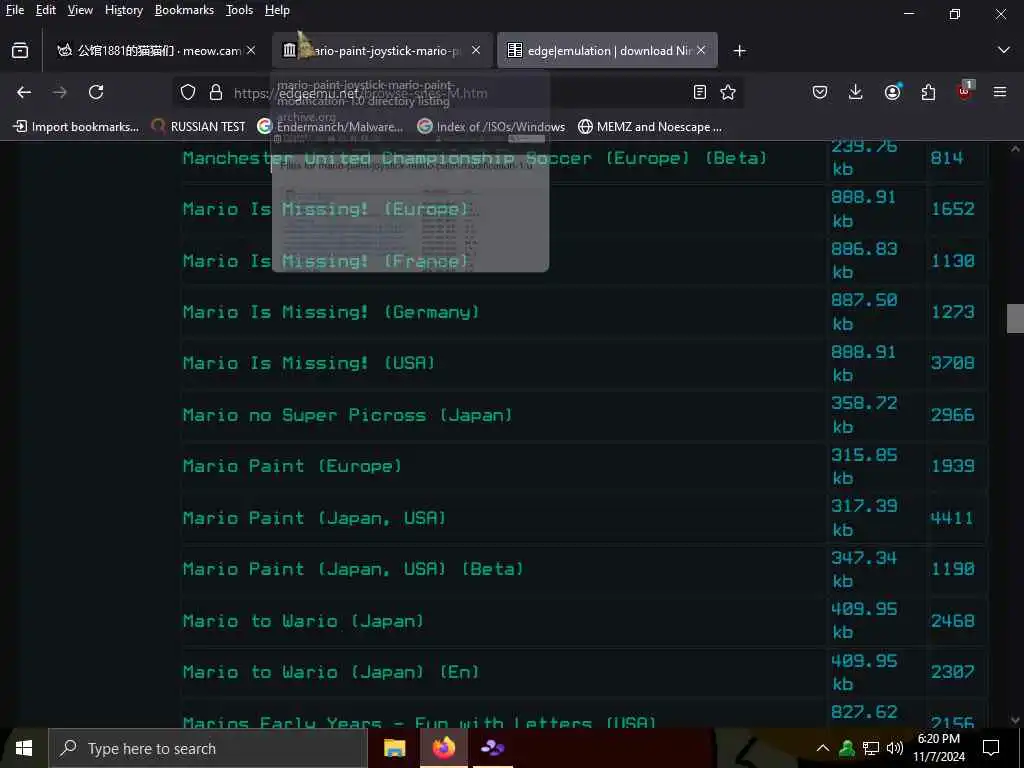1024x768 pixels.
Task: Open the Endermanch/Malware bookmark
Action: point(330,127)
